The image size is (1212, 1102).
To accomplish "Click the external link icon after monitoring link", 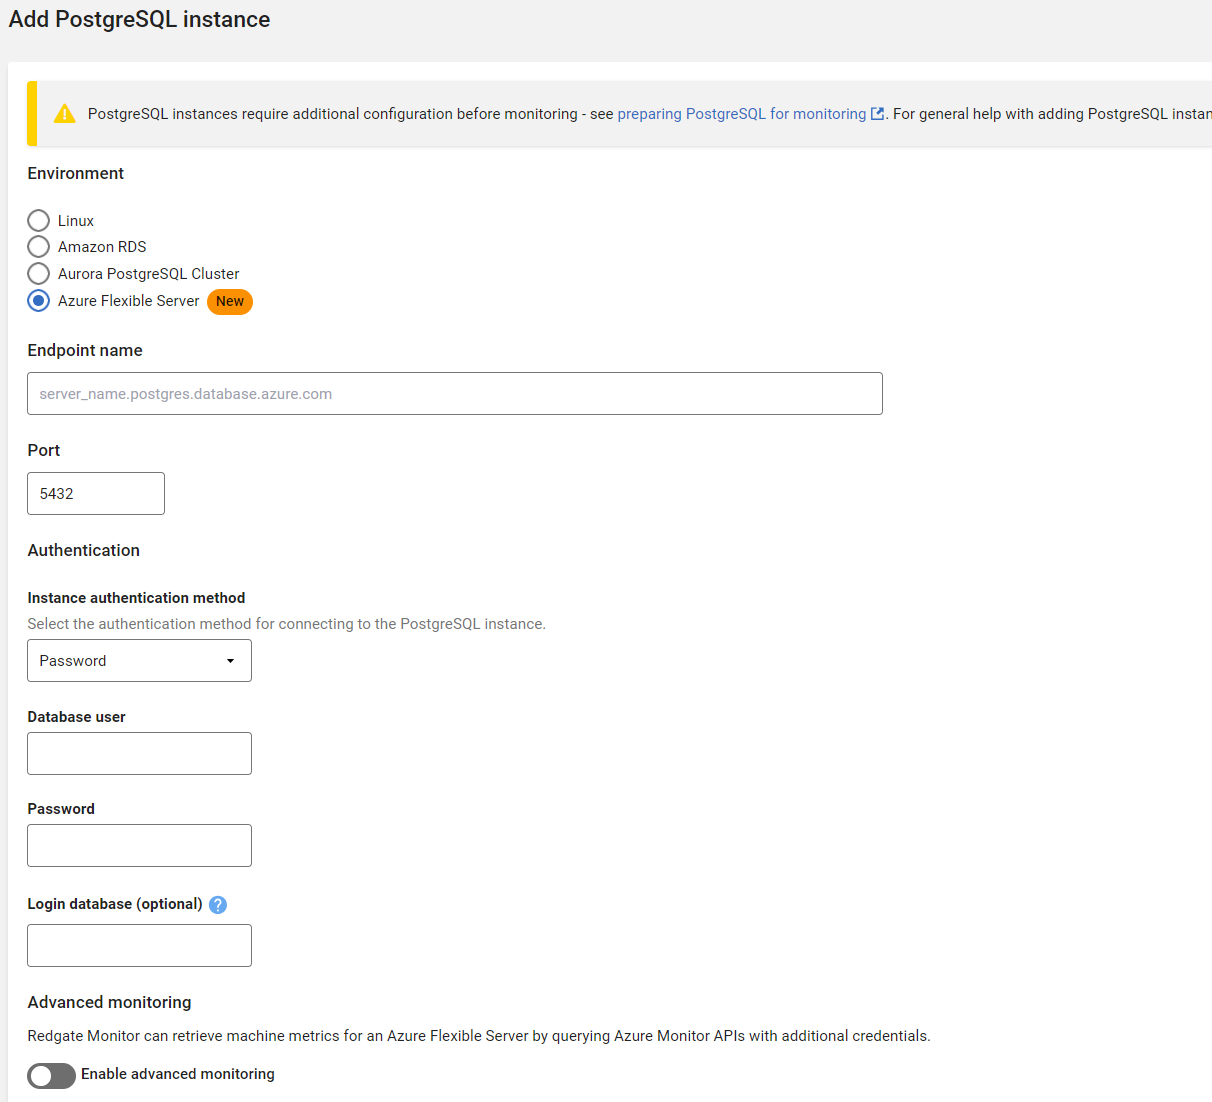I will 878,114.
